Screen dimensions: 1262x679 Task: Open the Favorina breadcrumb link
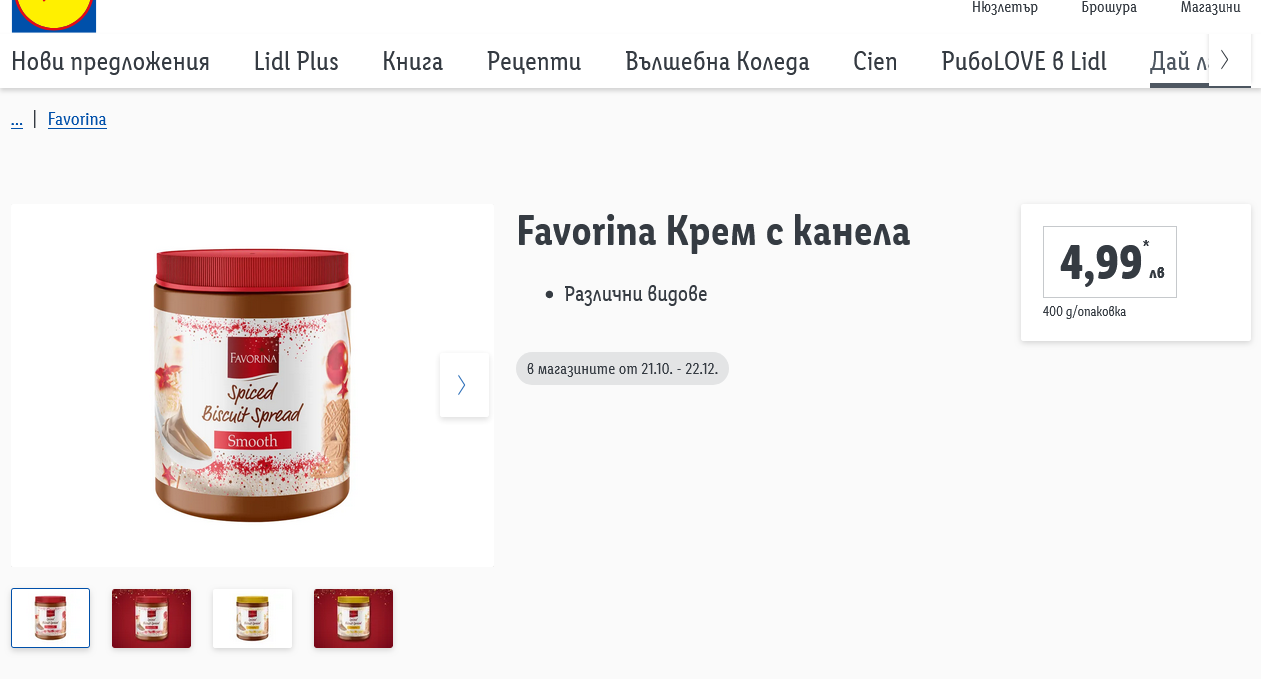click(x=77, y=119)
